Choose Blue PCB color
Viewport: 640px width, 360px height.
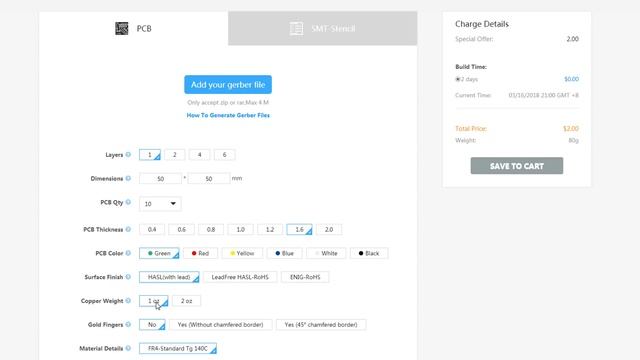284,253
